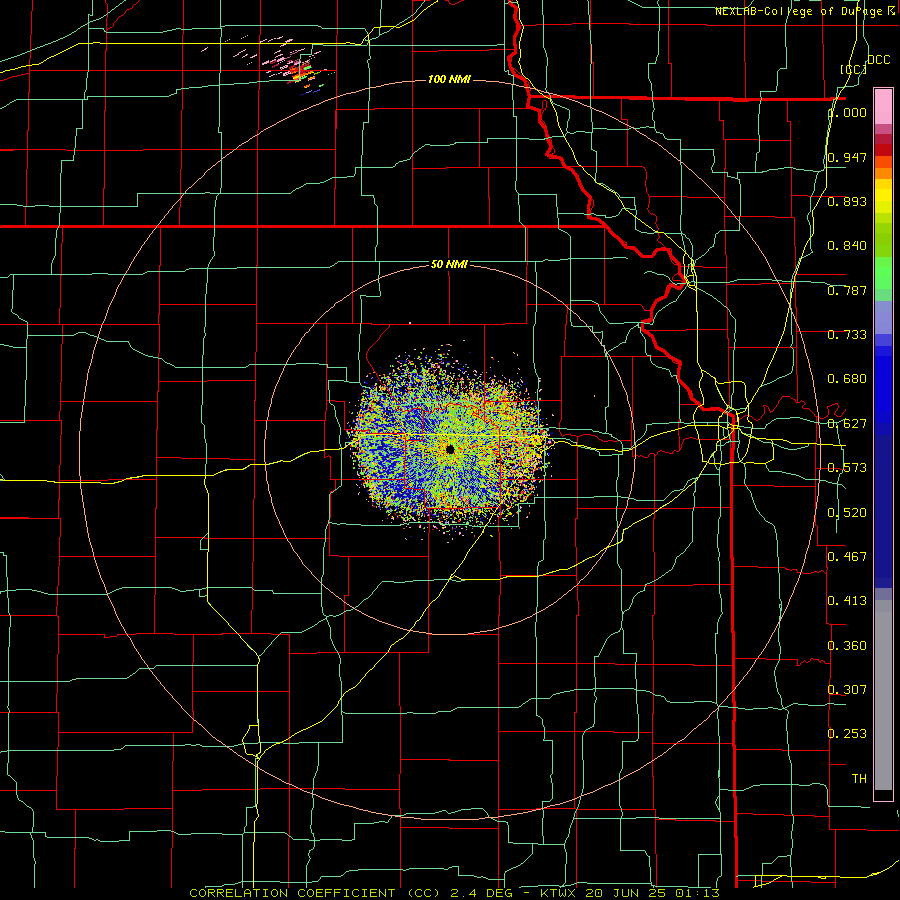Click the DCC product label above the color bar
900x900 pixels.
[878, 59]
